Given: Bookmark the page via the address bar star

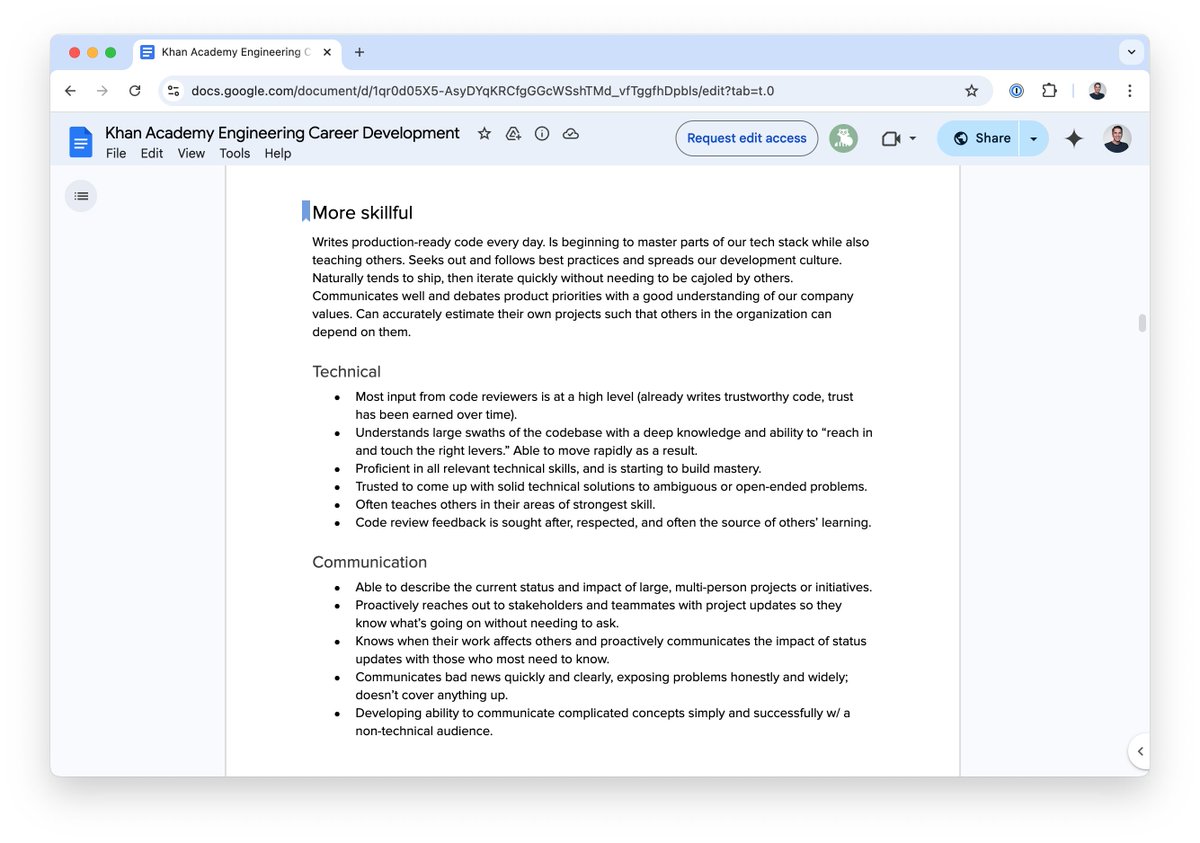Looking at the screenshot, I should tap(971, 90).
